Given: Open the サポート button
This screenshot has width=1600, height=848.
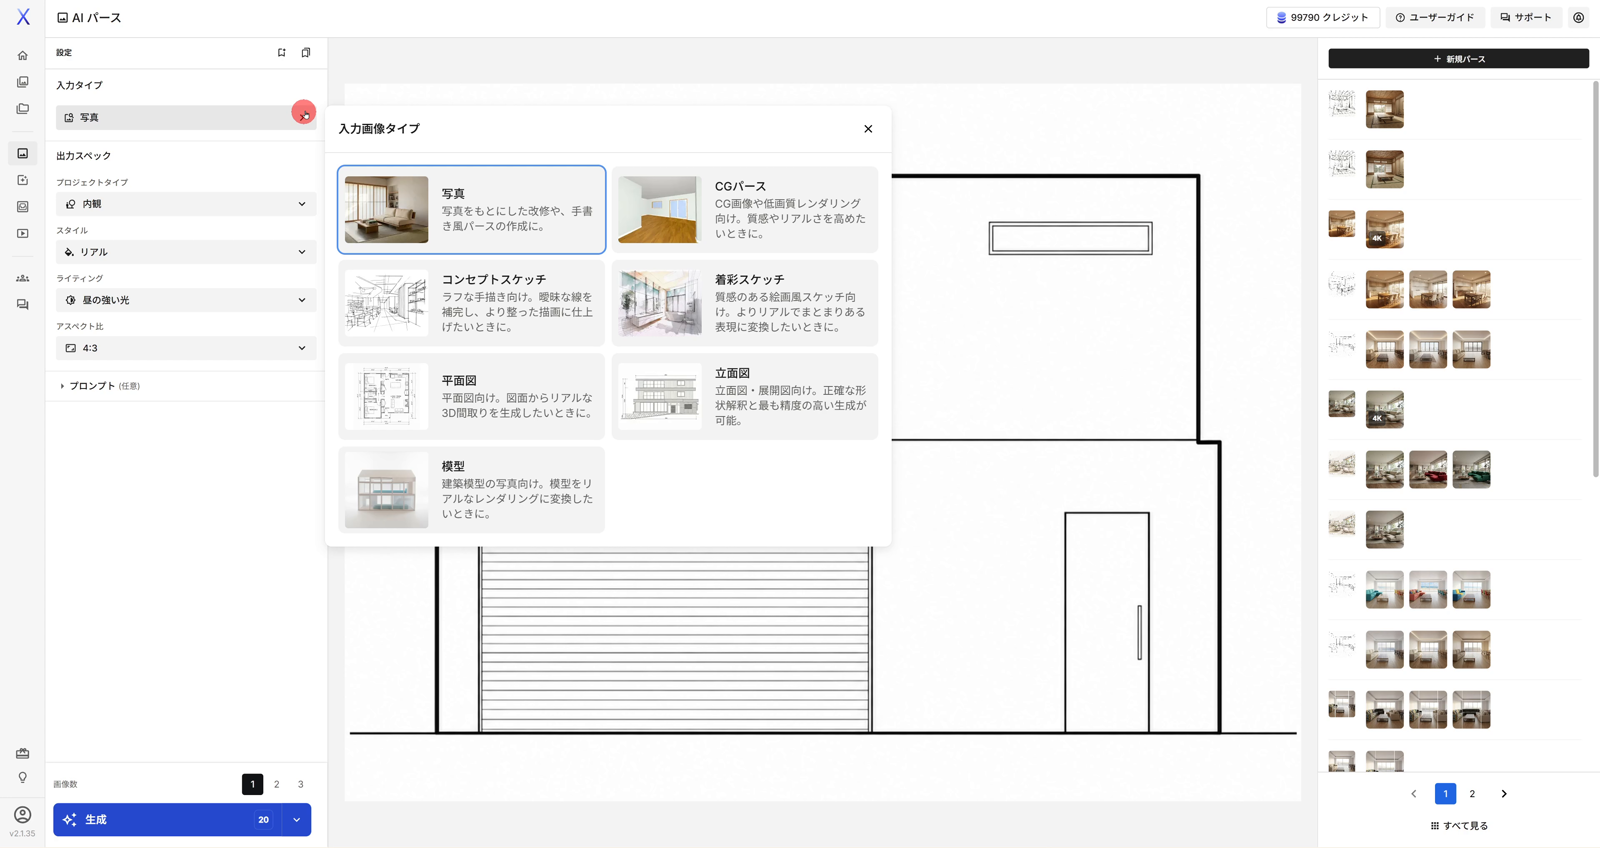Looking at the screenshot, I should pyautogui.click(x=1526, y=17).
